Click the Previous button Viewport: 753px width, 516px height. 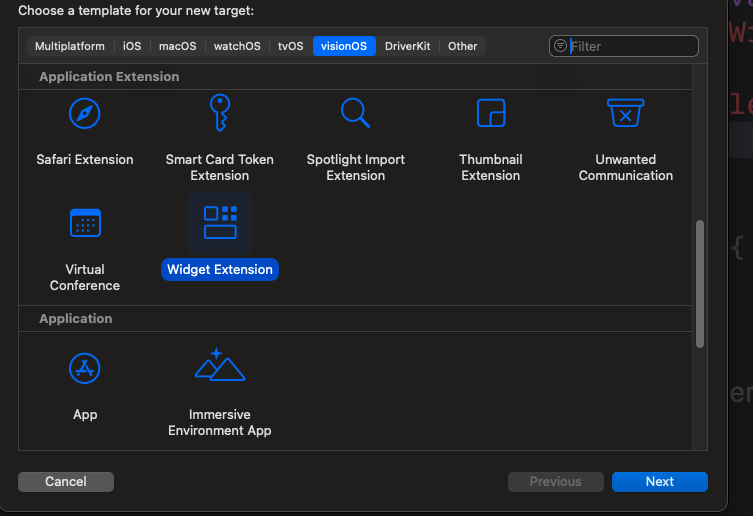(x=556, y=481)
